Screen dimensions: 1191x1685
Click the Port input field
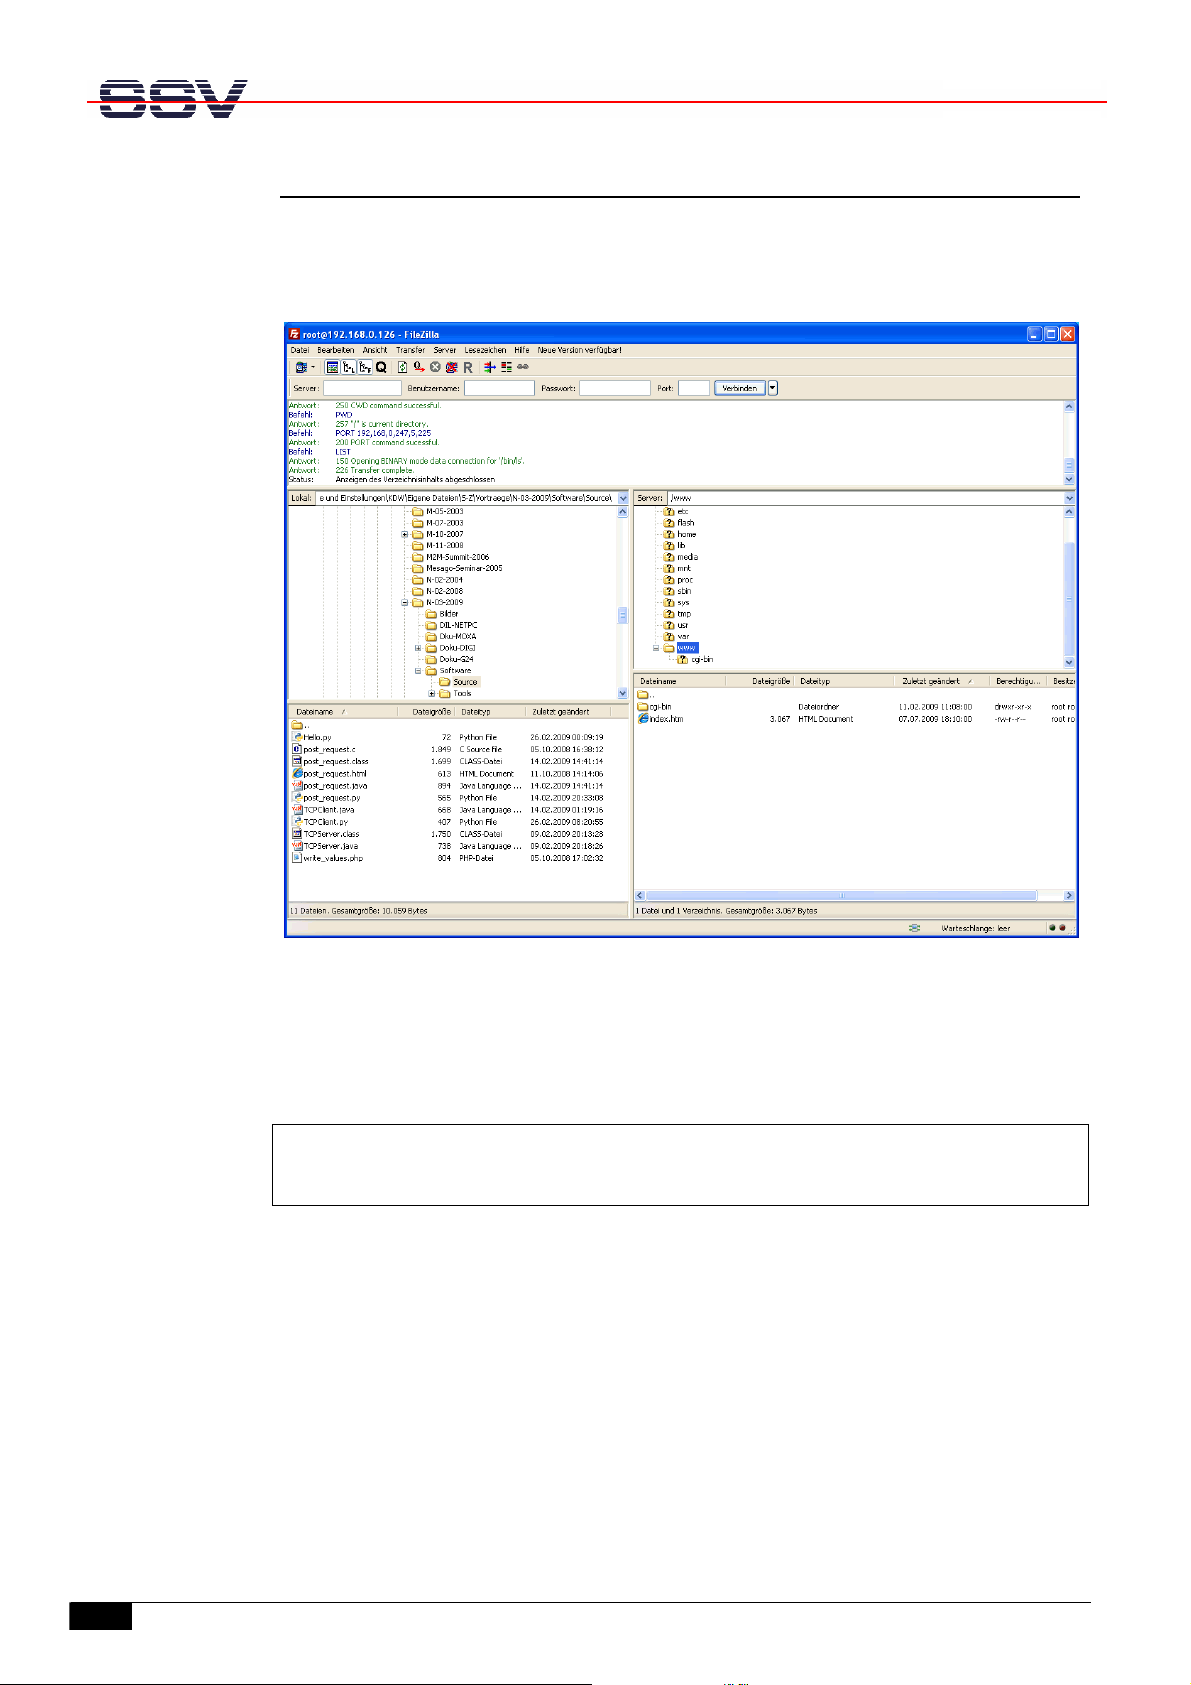click(694, 388)
